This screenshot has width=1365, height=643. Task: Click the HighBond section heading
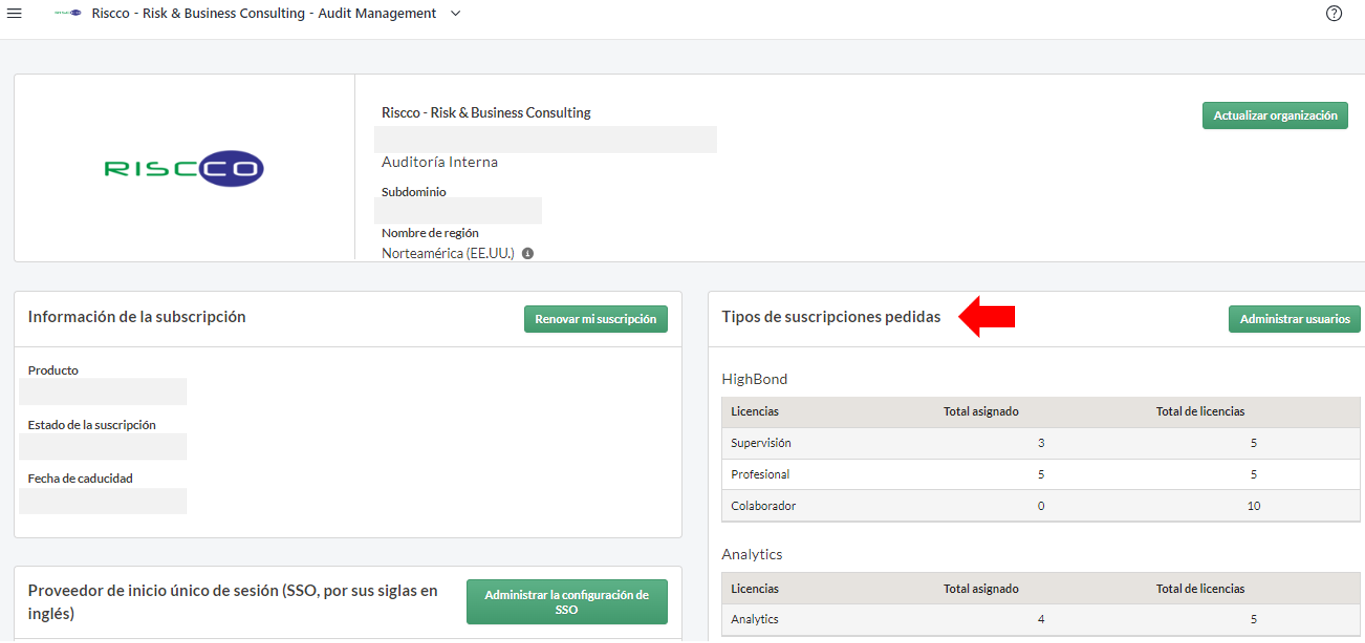click(755, 379)
